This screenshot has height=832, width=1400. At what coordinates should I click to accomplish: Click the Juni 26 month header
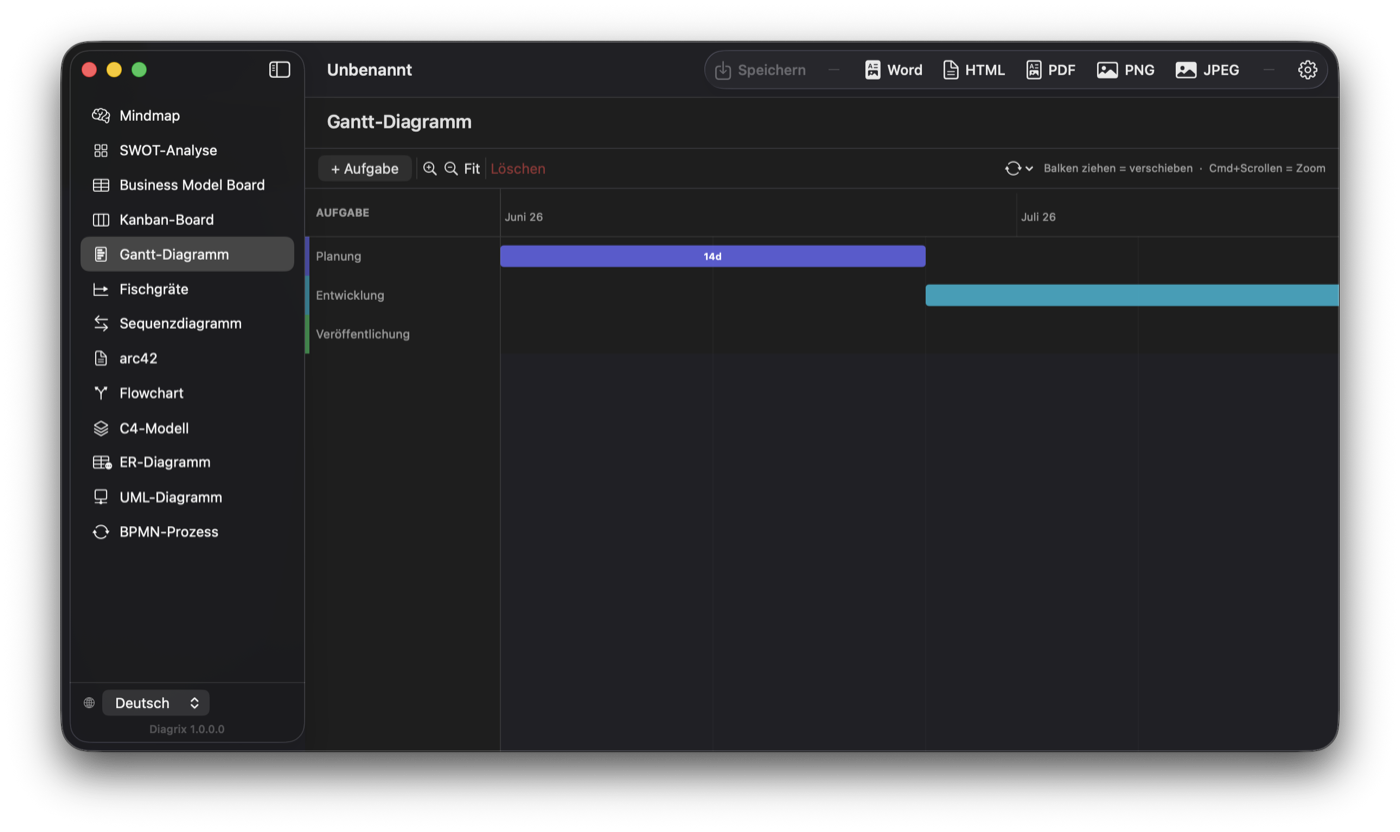(524, 217)
